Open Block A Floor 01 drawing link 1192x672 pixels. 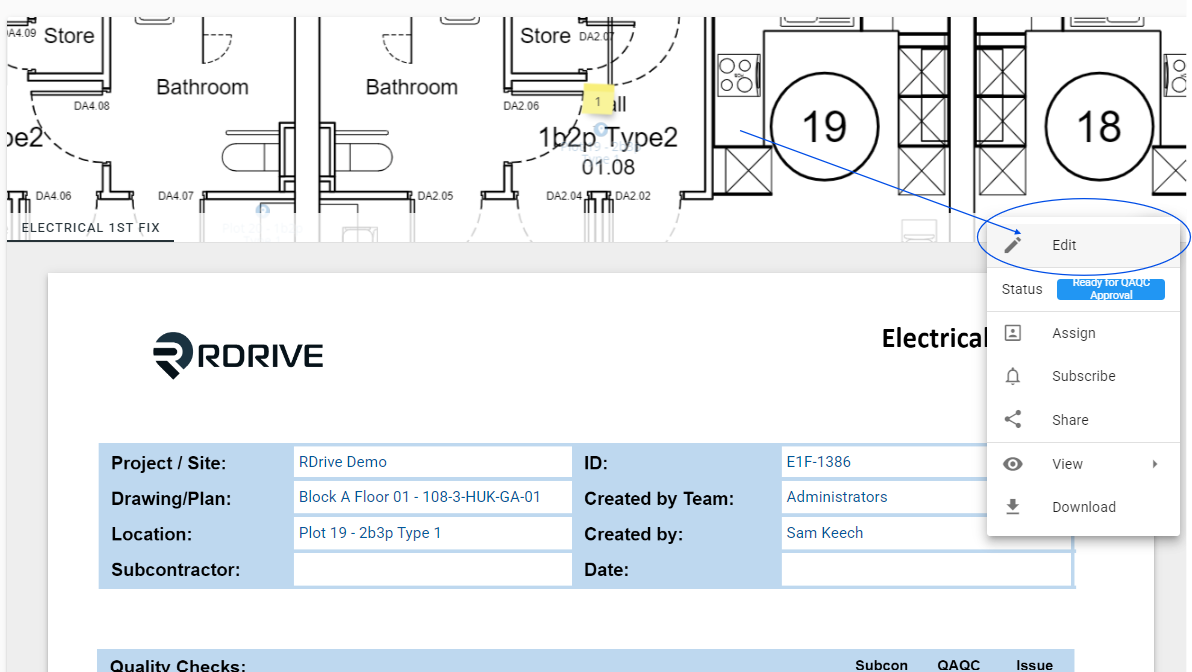tap(420, 497)
